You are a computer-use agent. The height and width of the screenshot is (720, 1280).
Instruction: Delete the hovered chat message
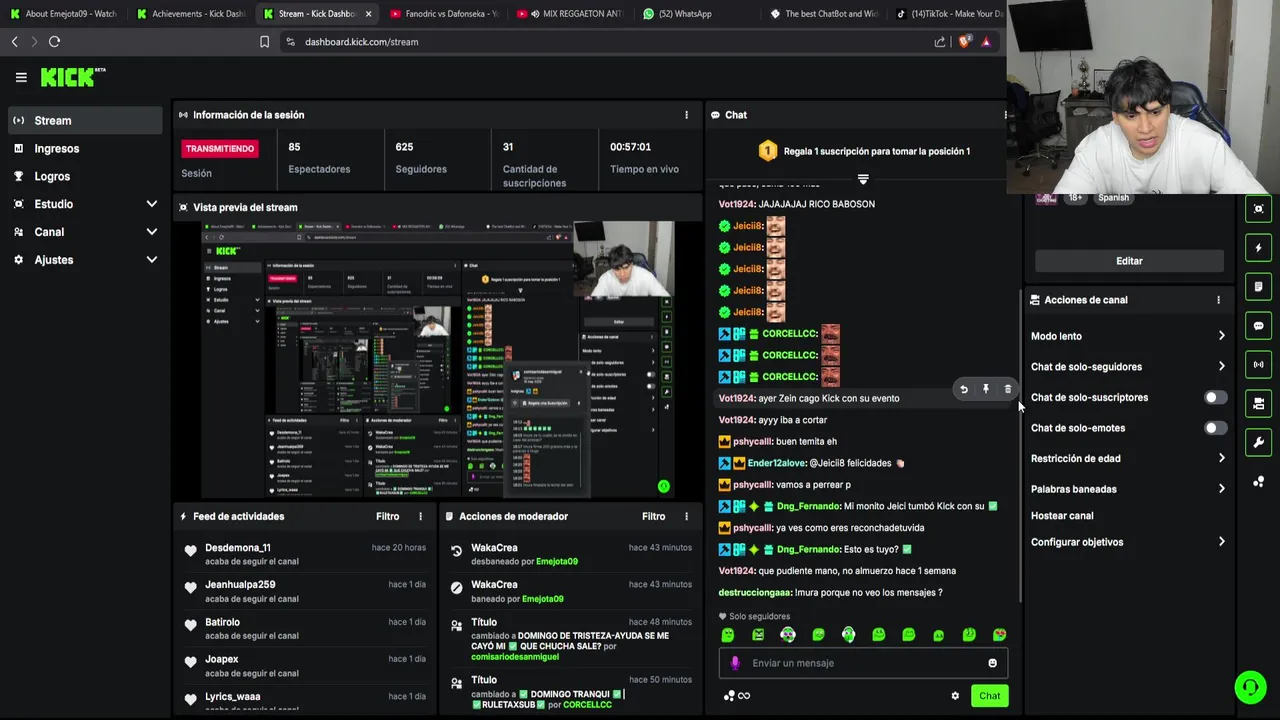tap(1007, 390)
